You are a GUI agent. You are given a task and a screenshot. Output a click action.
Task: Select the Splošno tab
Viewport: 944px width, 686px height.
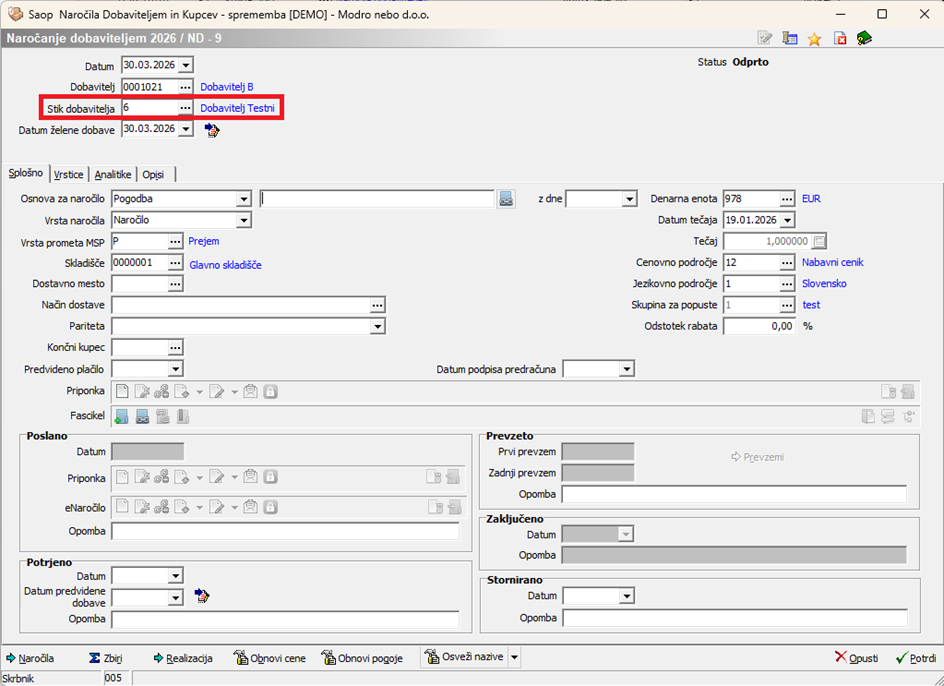(x=26, y=173)
